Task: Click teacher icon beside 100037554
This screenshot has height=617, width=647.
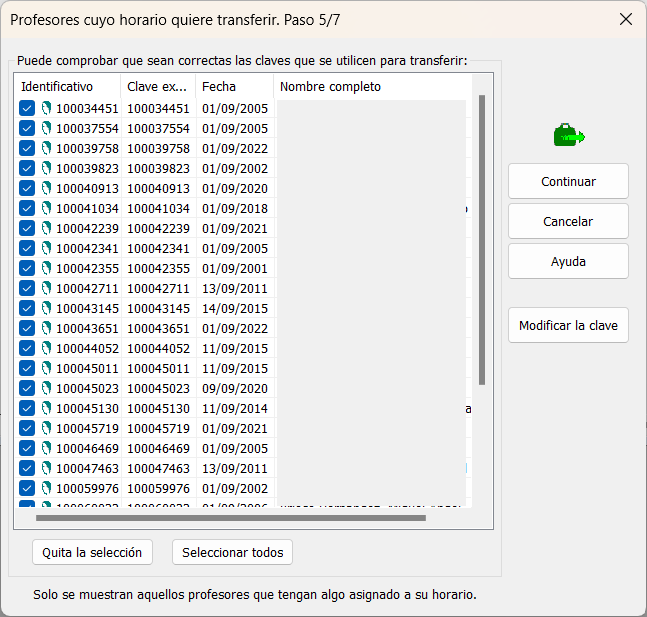Action: point(46,128)
